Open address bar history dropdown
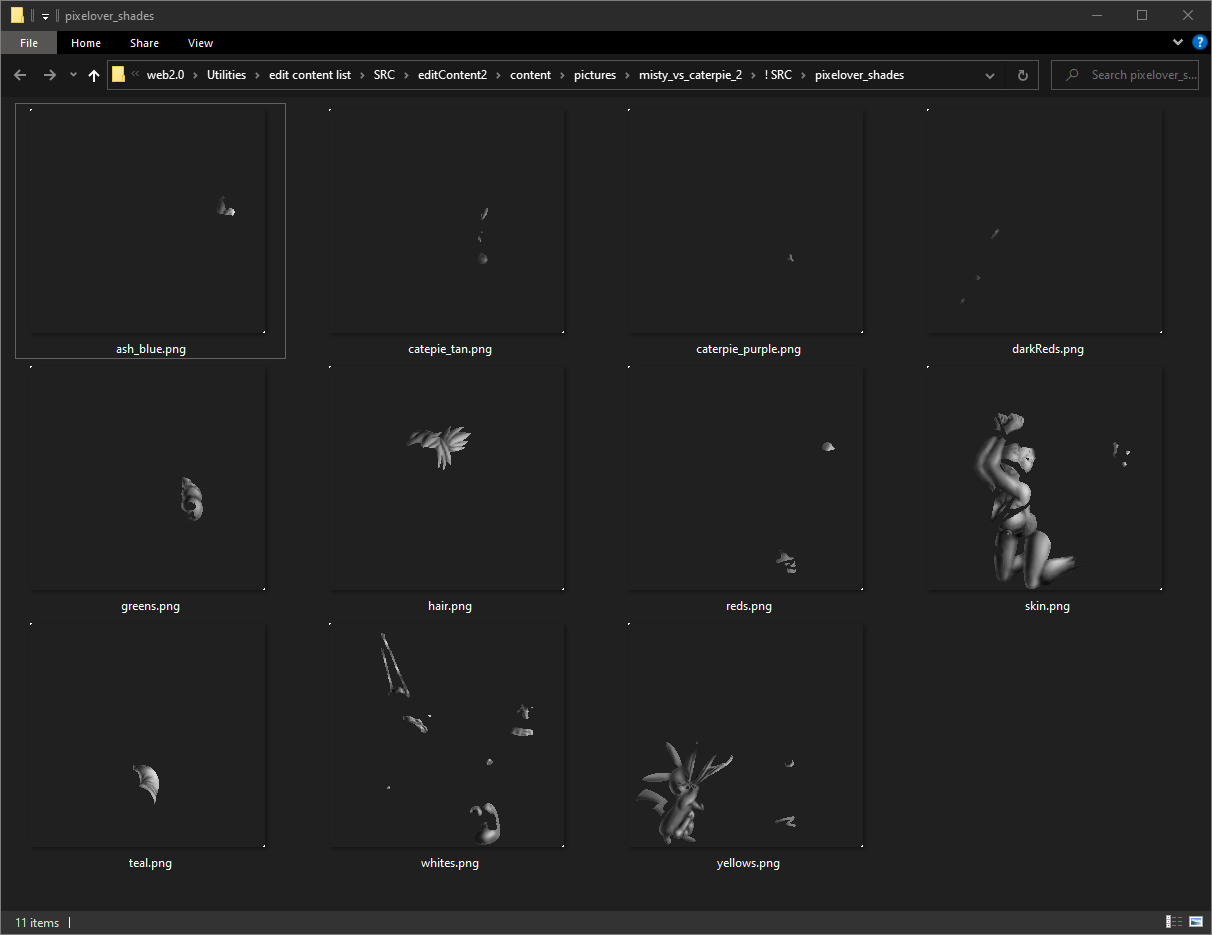 990,75
